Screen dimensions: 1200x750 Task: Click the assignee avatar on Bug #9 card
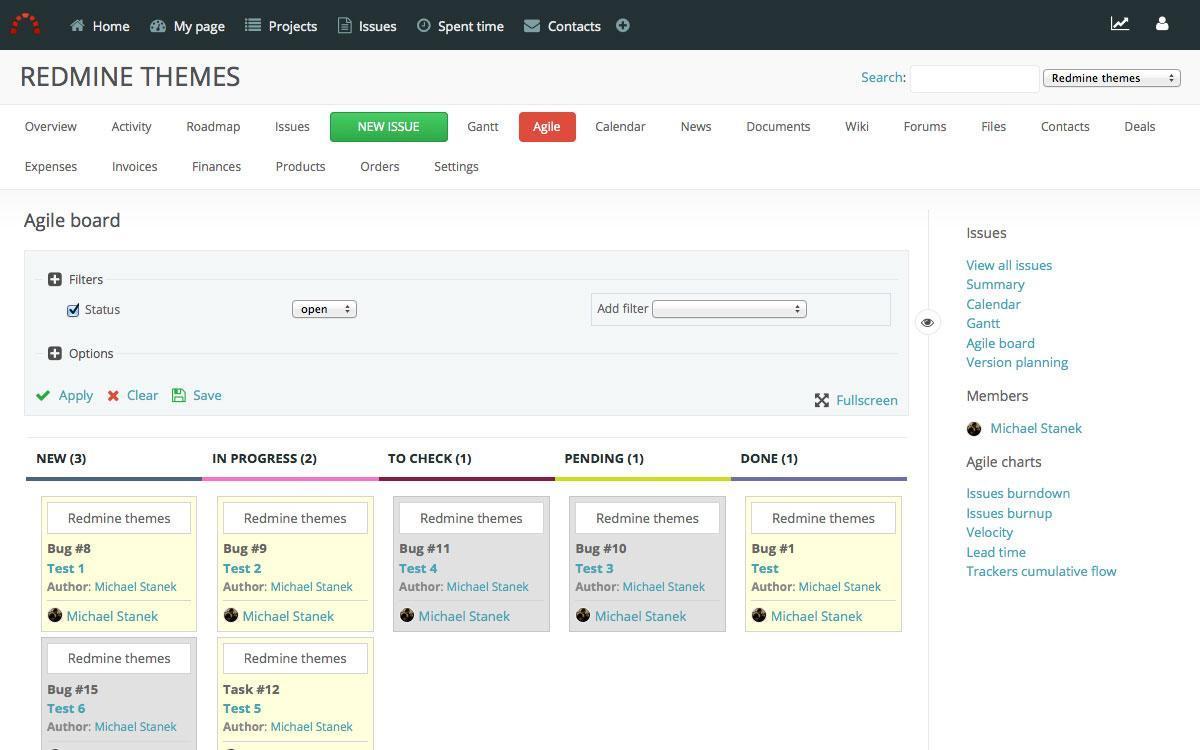pyautogui.click(x=231, y=615)
